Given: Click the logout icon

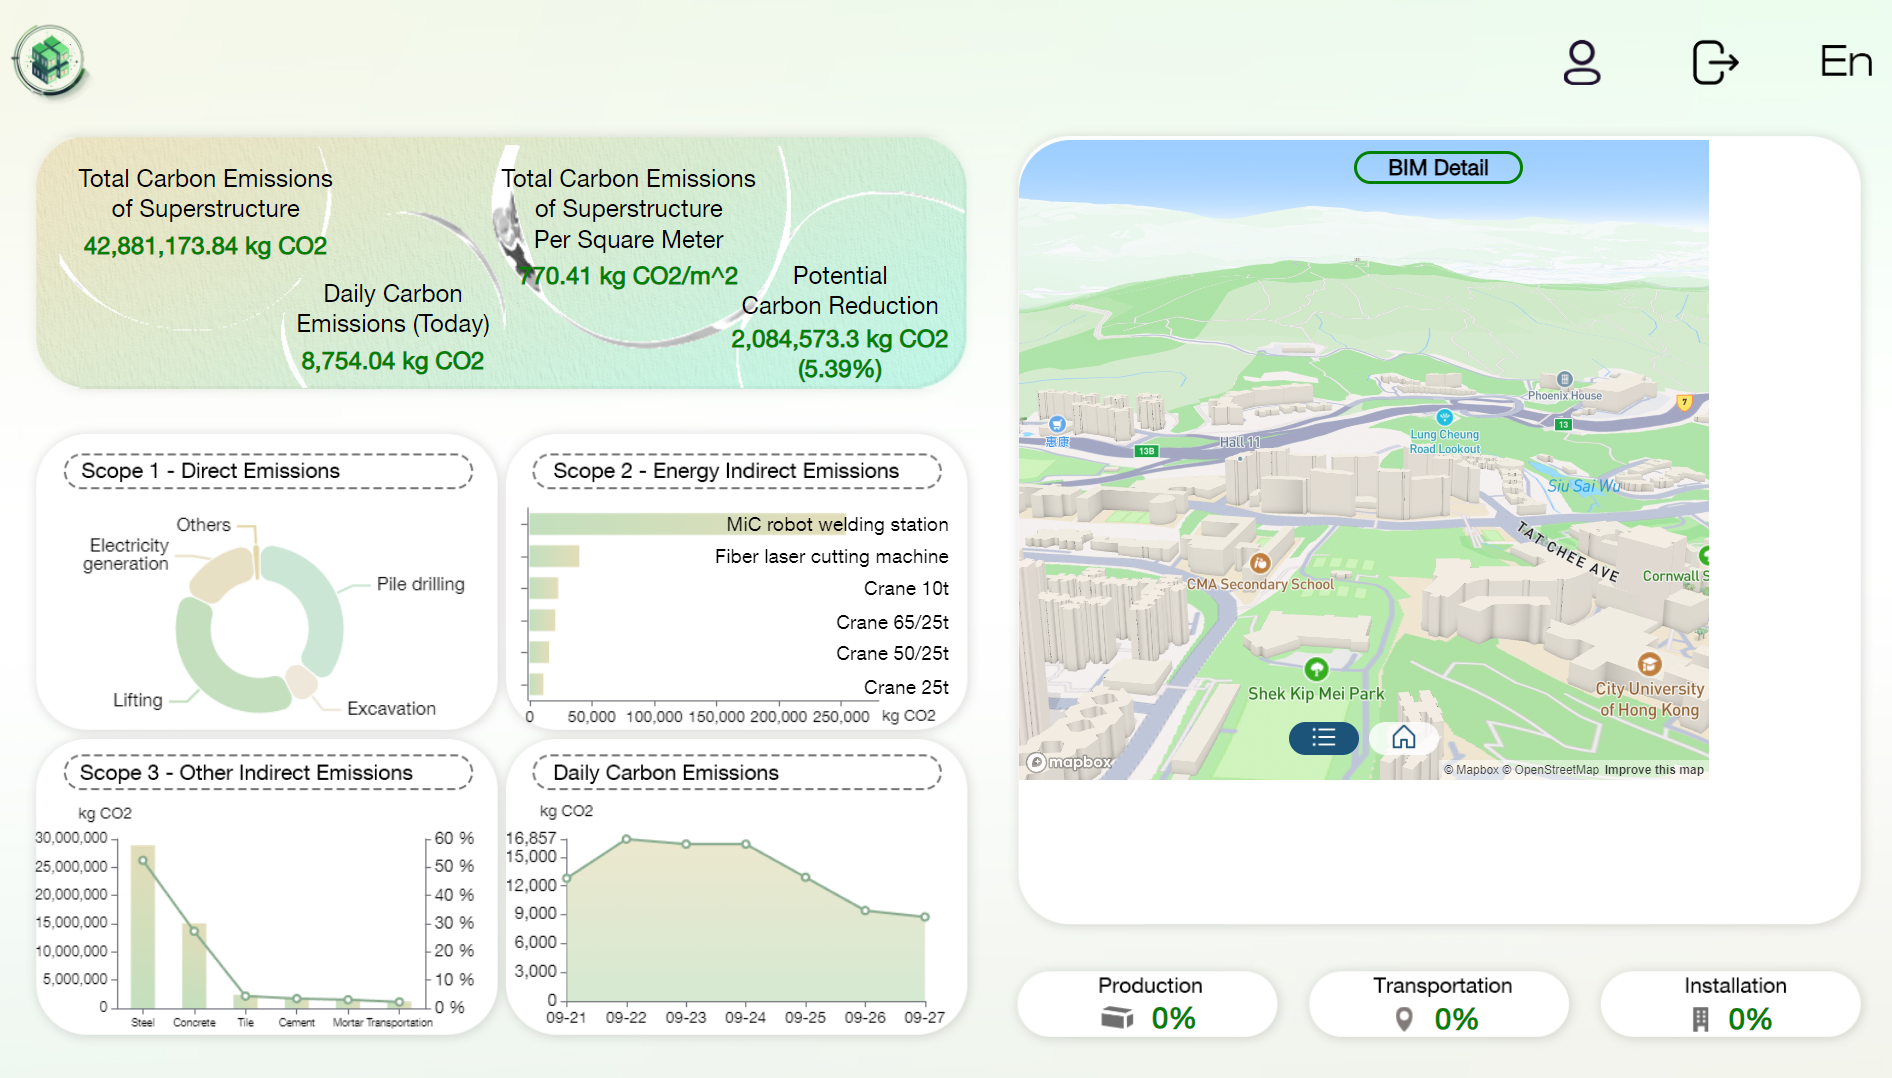Looking at the screenshot, I should (1714, 62).
